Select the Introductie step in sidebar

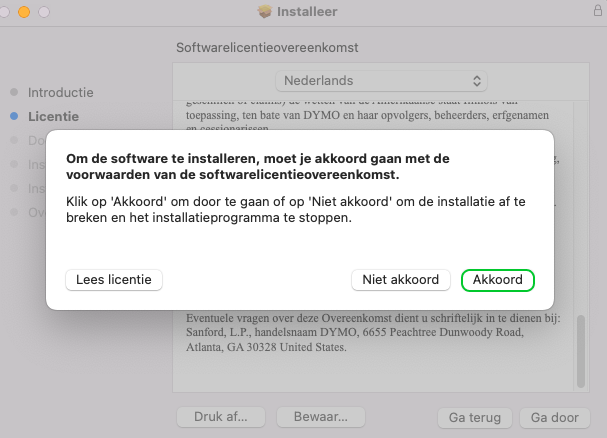coord(60,92)
